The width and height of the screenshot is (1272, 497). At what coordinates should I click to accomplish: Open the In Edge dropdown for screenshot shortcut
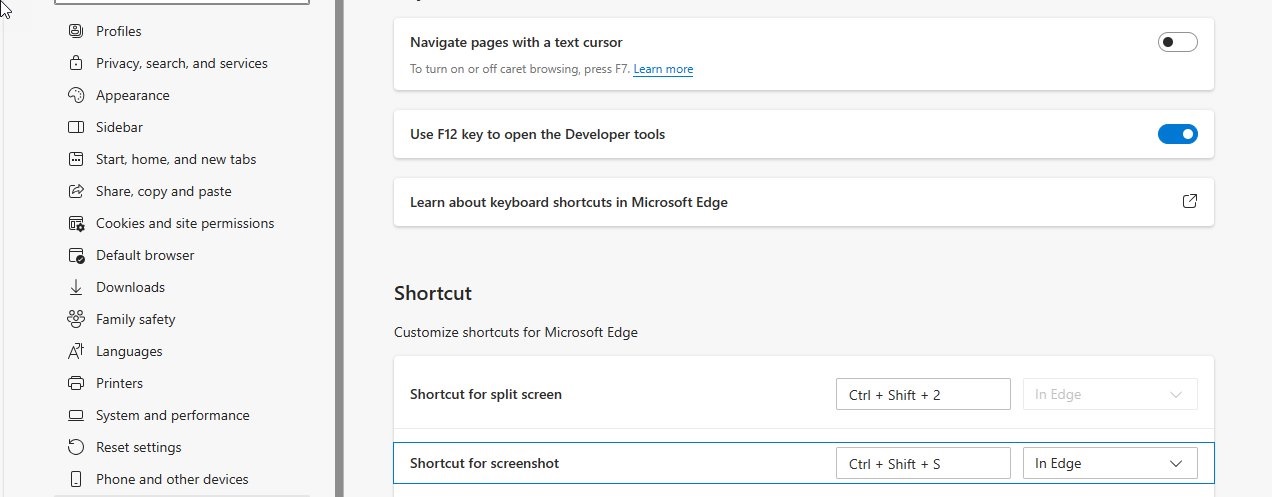[x=1110, y=463]
